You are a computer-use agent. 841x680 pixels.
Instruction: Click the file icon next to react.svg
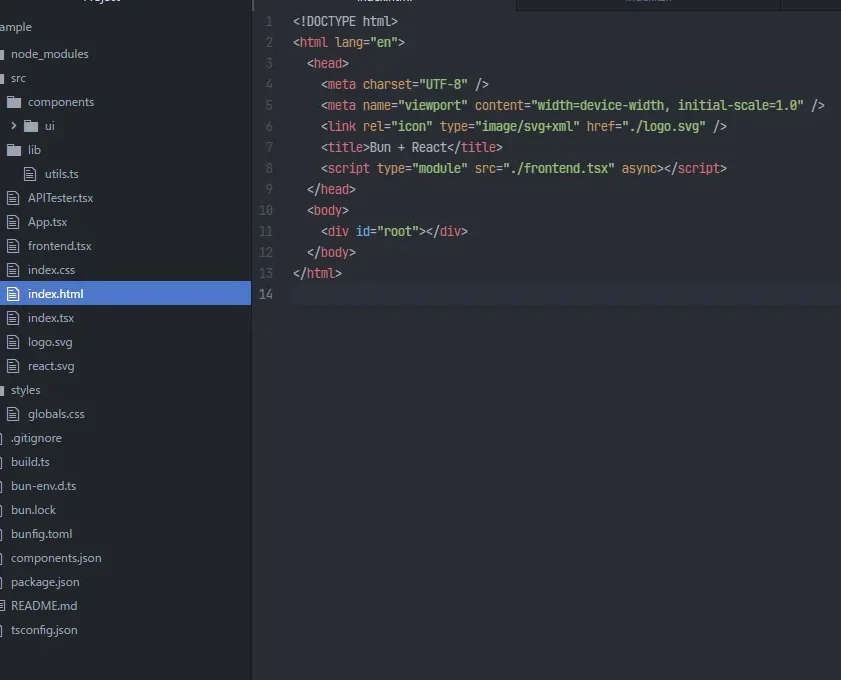pyautogui.click(x=13, y=366)
